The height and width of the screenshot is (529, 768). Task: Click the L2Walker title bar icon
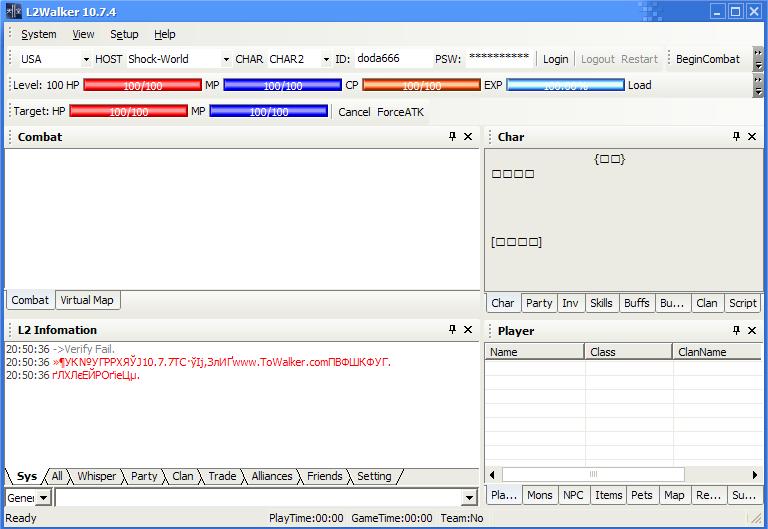click(14, 11)
